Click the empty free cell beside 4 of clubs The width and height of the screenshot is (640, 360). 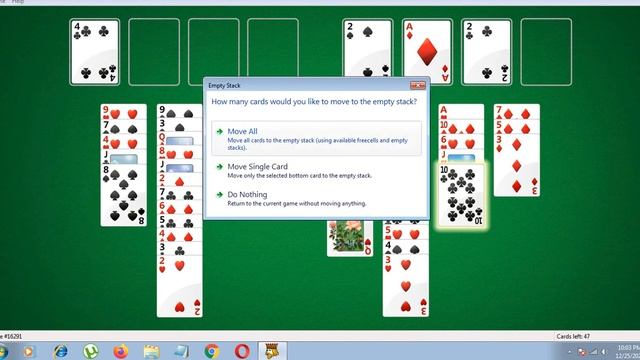click(x=154, y=52)
